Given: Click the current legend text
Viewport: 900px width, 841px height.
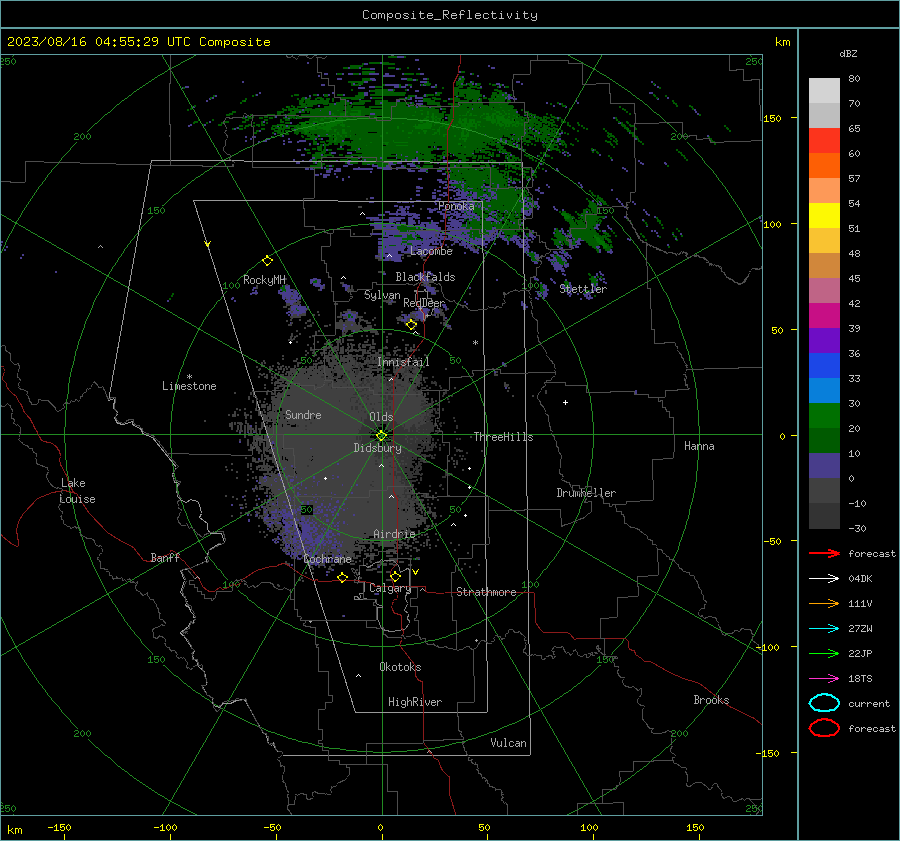Looking at the screenshot, I should (x=869, y=703).
